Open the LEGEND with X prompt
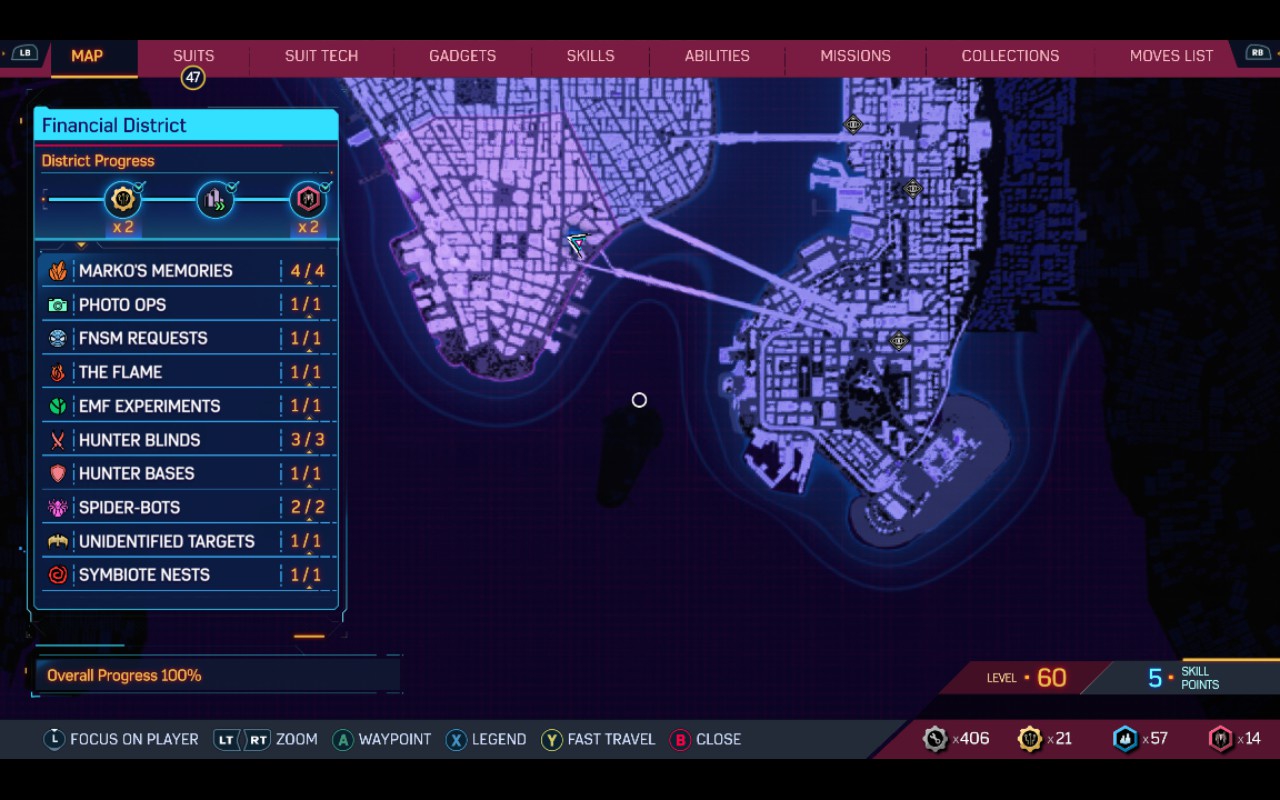This screenshot has height=800, width=1280. (486, 739)
